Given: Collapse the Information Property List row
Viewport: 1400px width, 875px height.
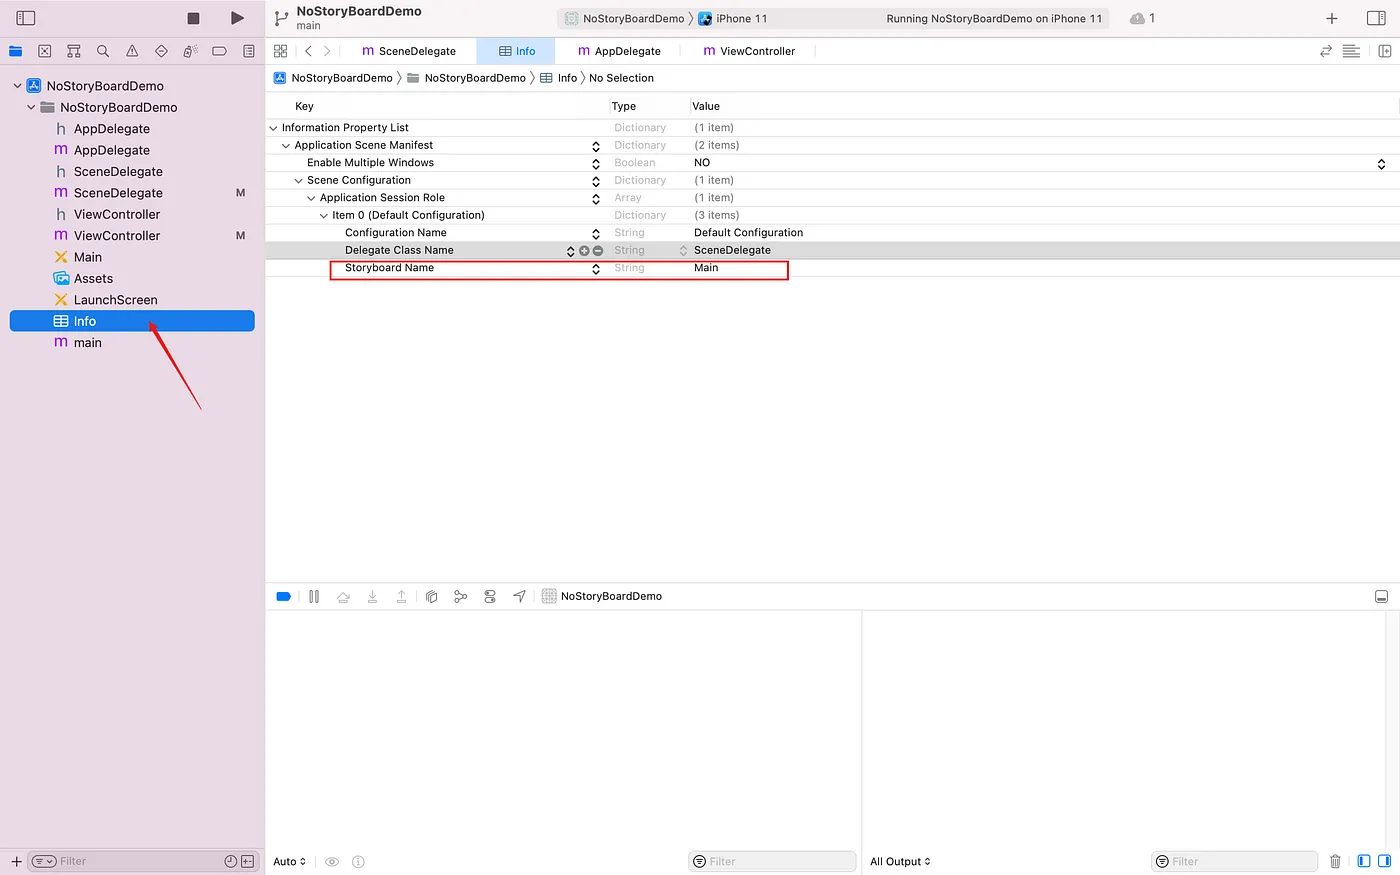Looking at the screenshot, I should click(274, 128).
